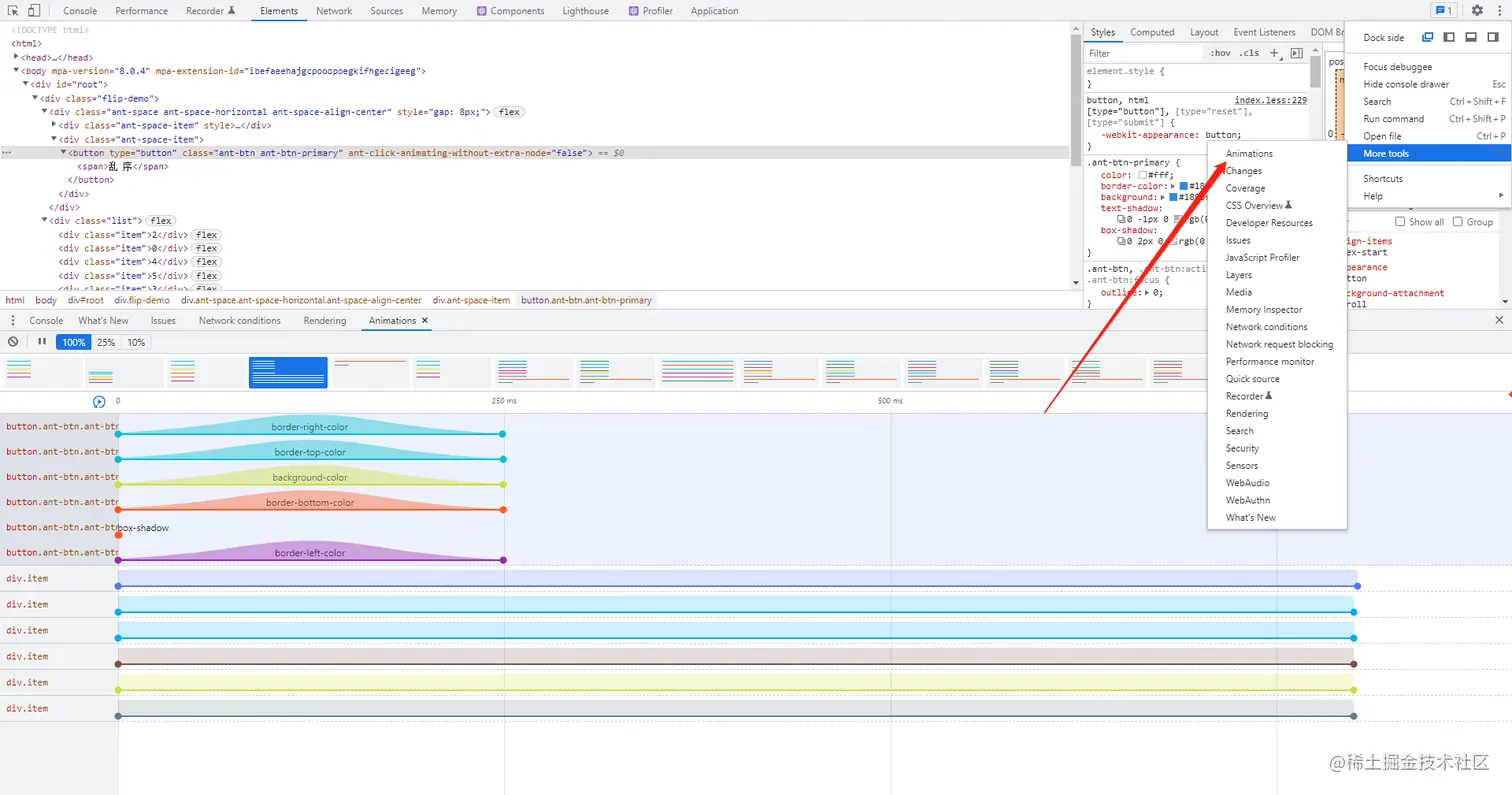Collapse the div class list node
Screen dimensions: 1512x795
pyautogui.click(x=44, y=220)
